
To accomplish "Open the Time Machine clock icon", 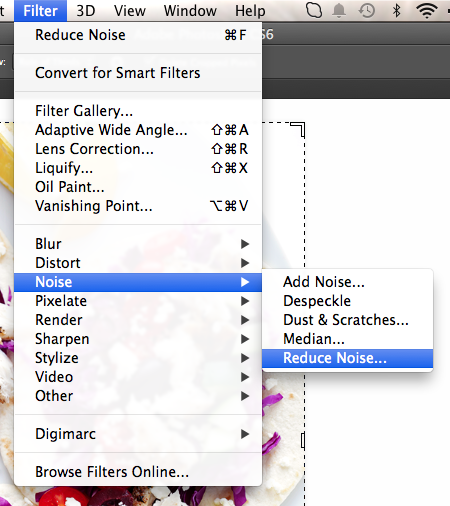I will 367,11.
